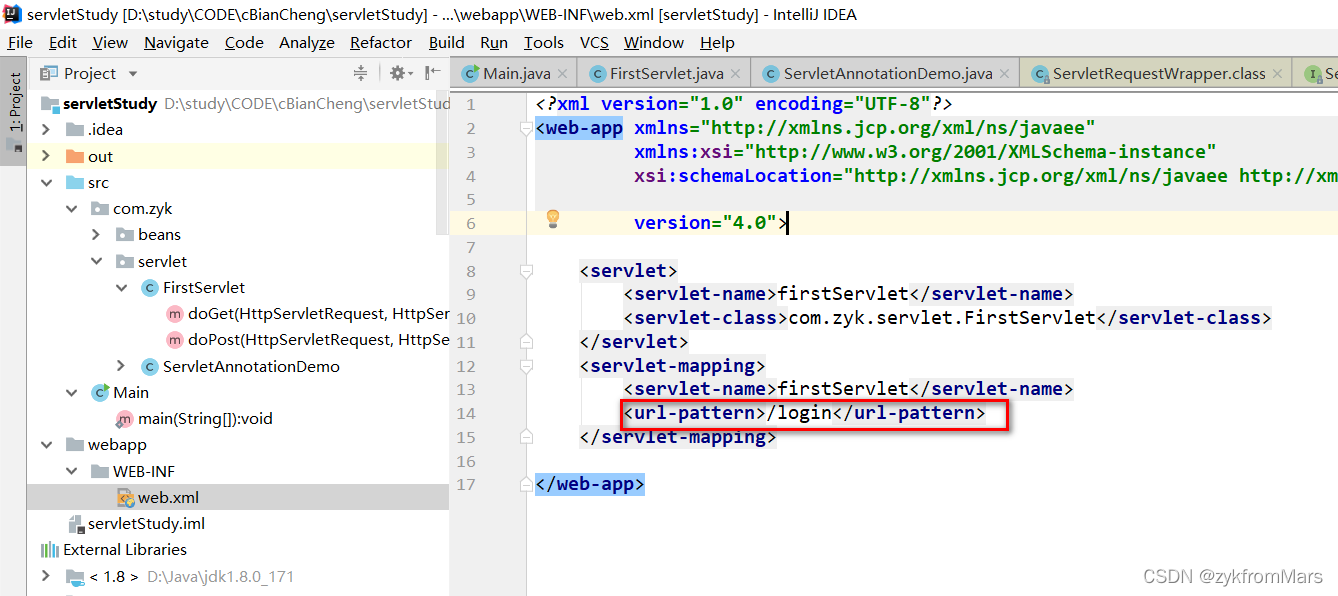
Task: Click the intention lightbulb on line 6
Action: tap(552, 220)
